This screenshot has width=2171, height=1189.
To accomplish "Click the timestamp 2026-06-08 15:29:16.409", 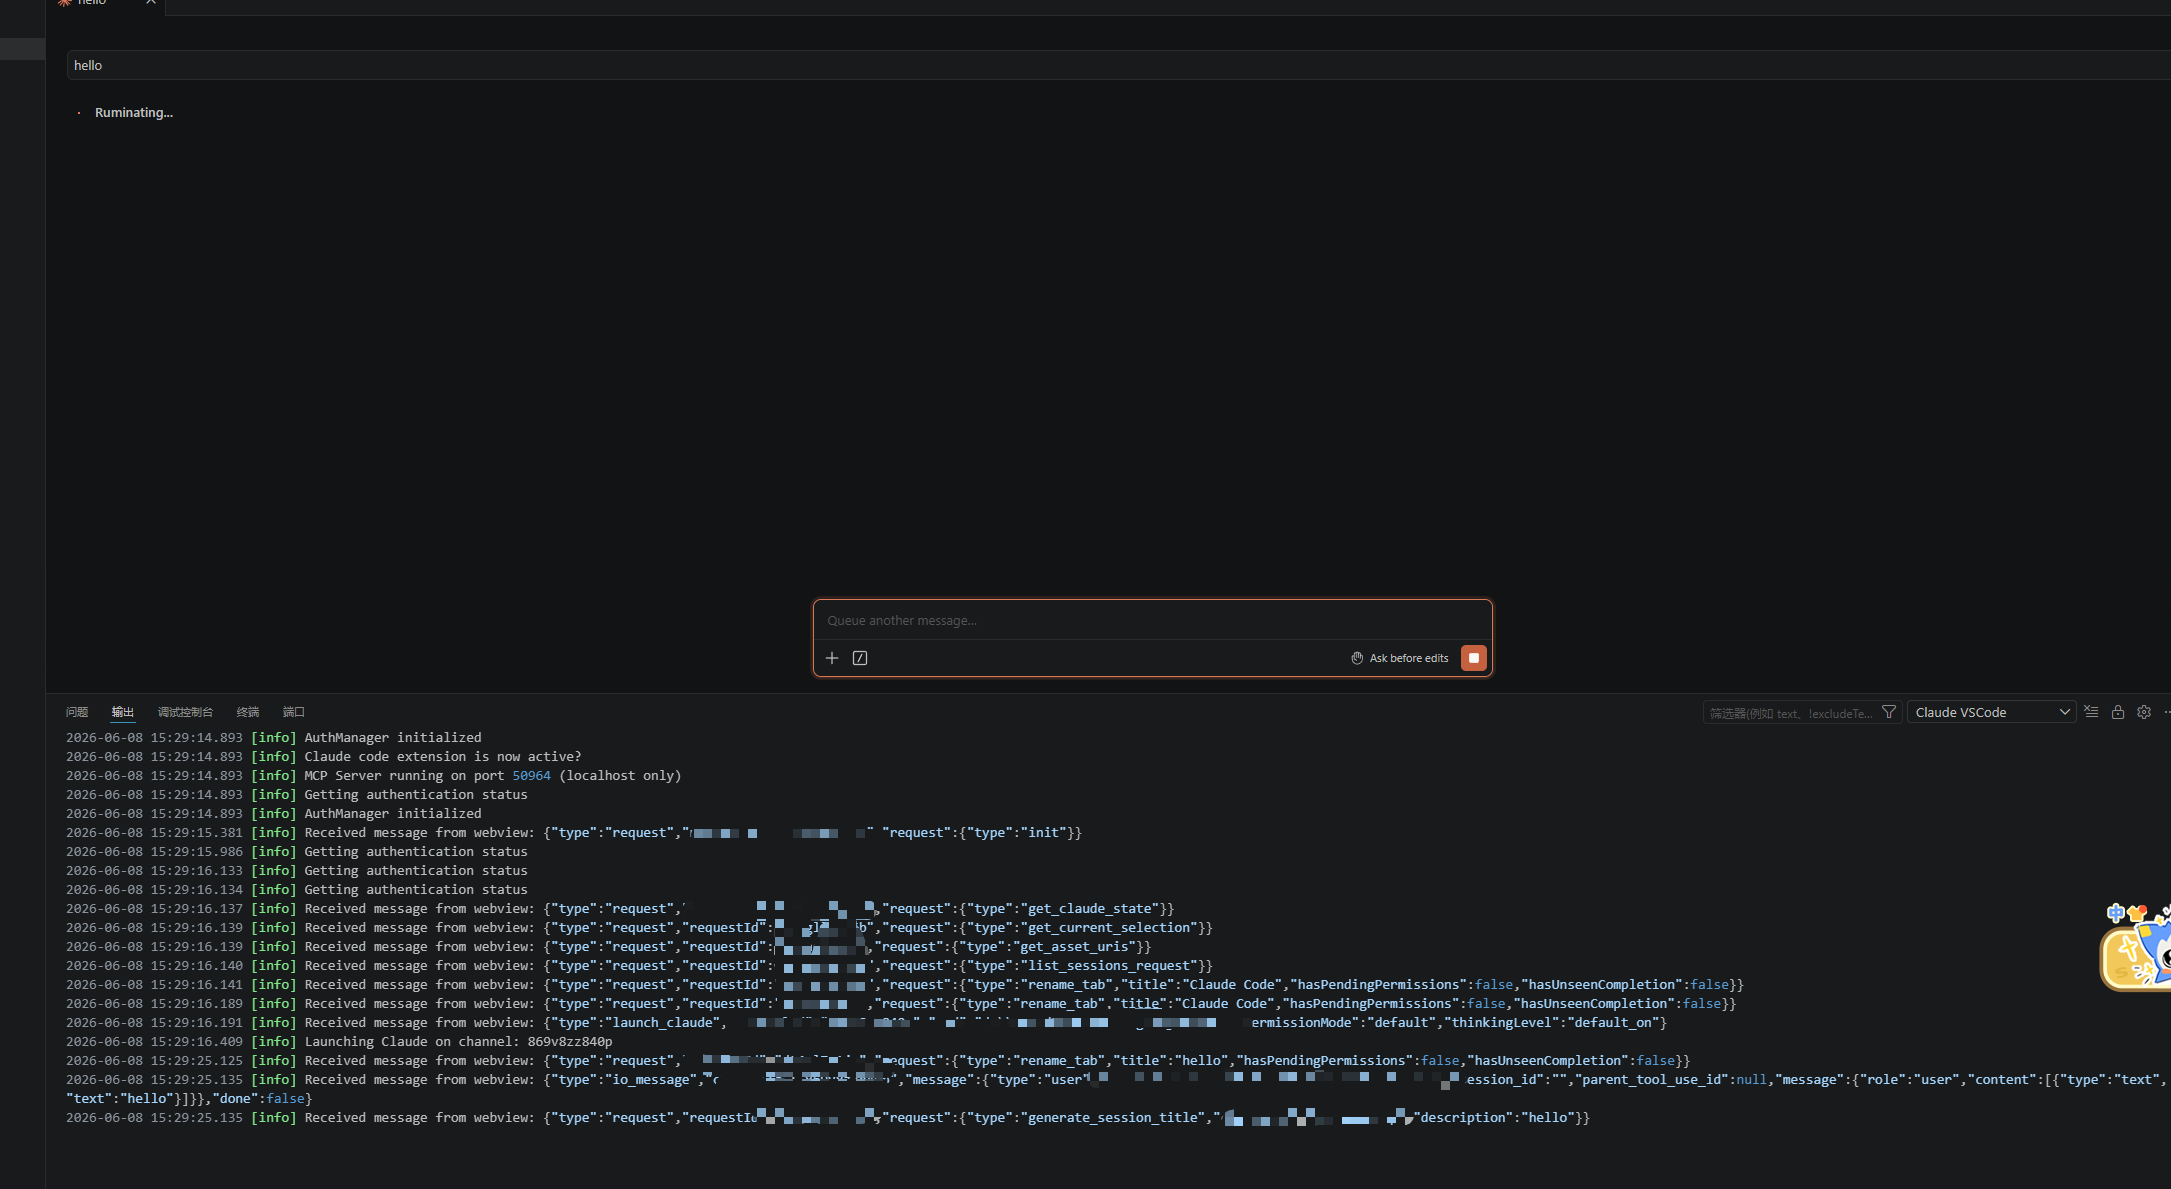I will click(154, 1042).
